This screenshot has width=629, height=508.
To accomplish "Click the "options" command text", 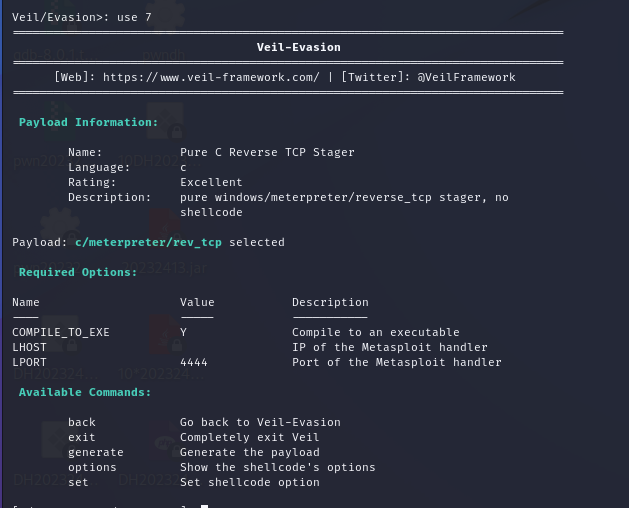I will 92,467.
